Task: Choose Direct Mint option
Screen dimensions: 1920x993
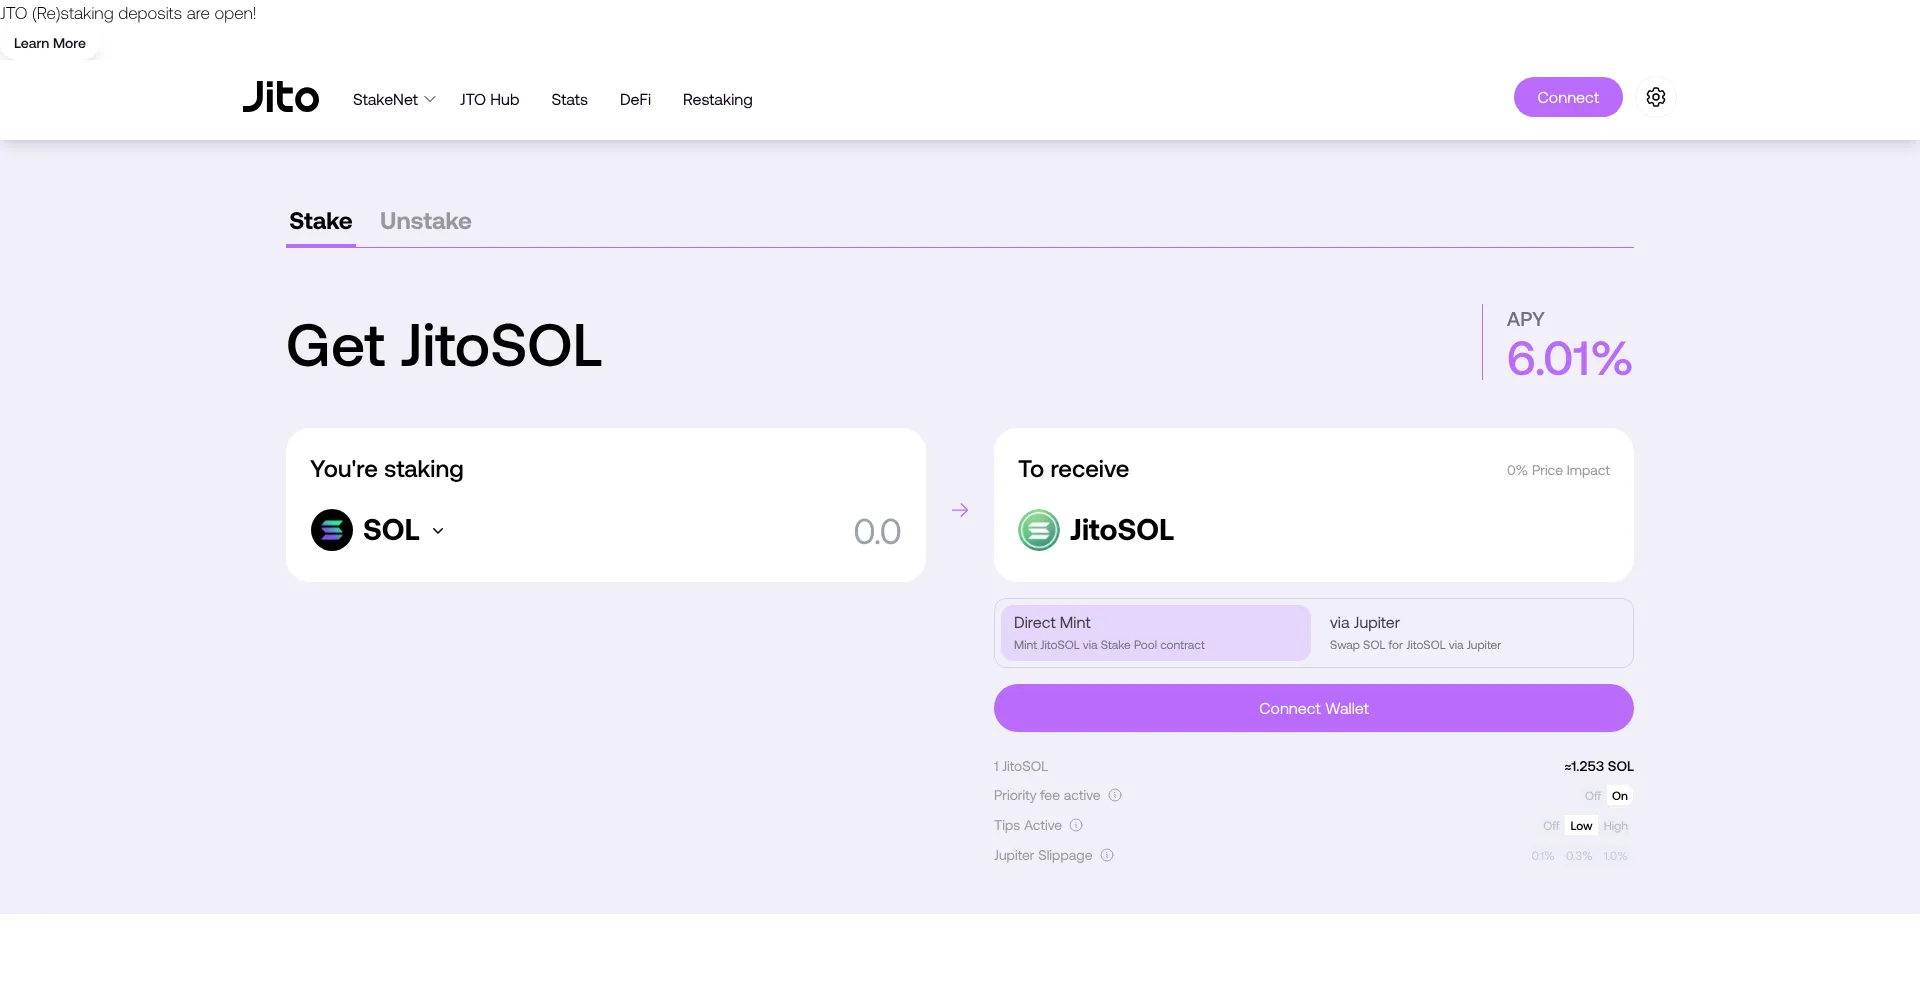Action: pos(1155,633)
